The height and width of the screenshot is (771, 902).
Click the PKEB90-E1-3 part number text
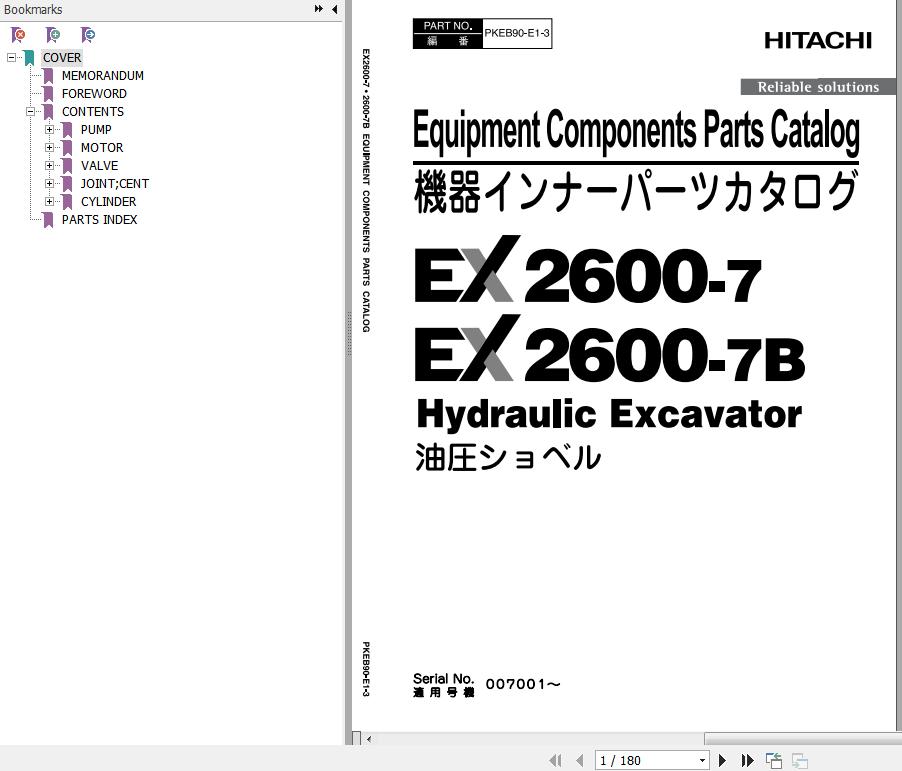tap(517, 33)
